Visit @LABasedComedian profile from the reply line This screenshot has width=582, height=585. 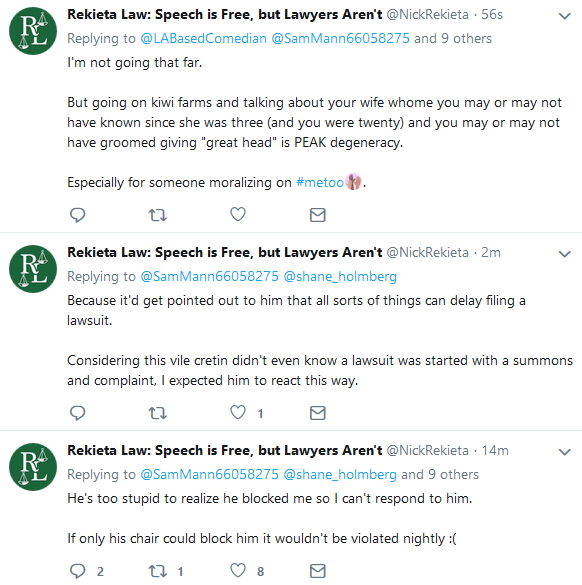[203, 38]
